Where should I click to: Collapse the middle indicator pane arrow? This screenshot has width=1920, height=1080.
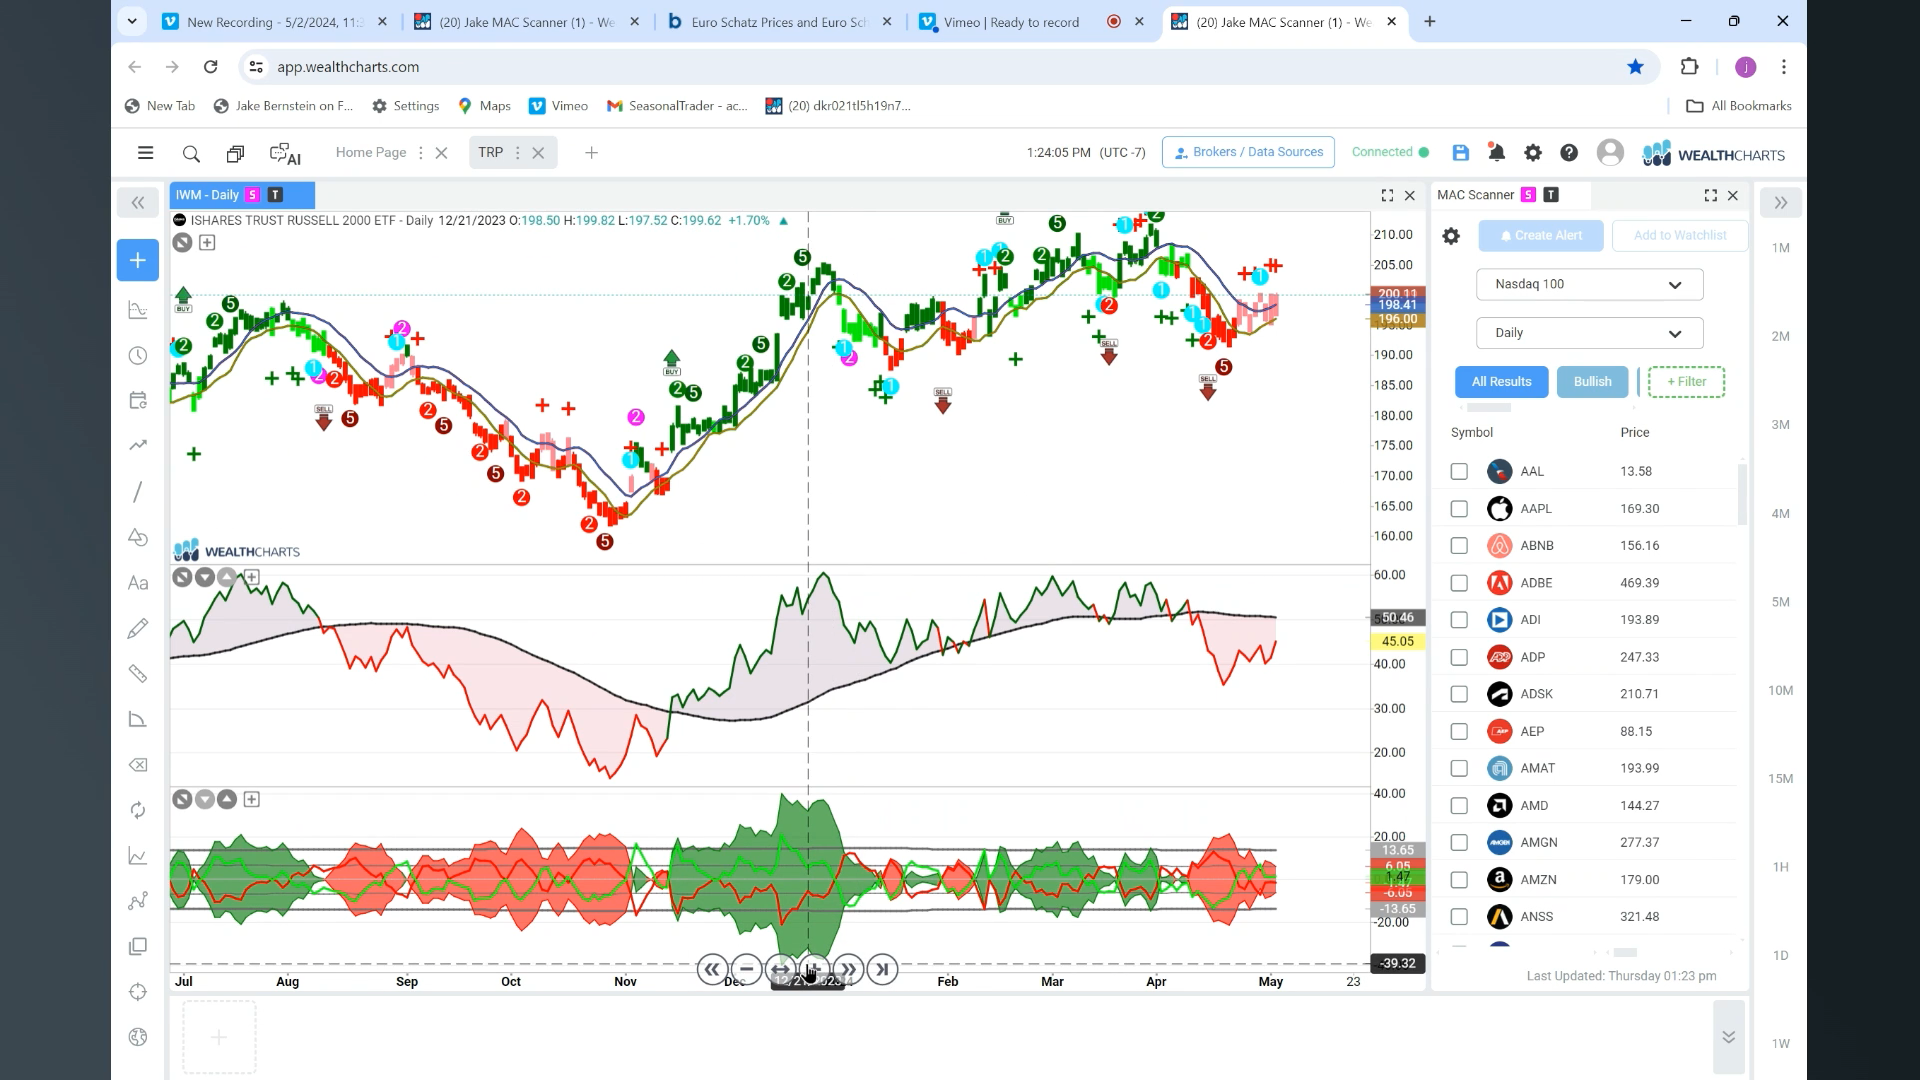pyautogui.click(x=205, y=577)
